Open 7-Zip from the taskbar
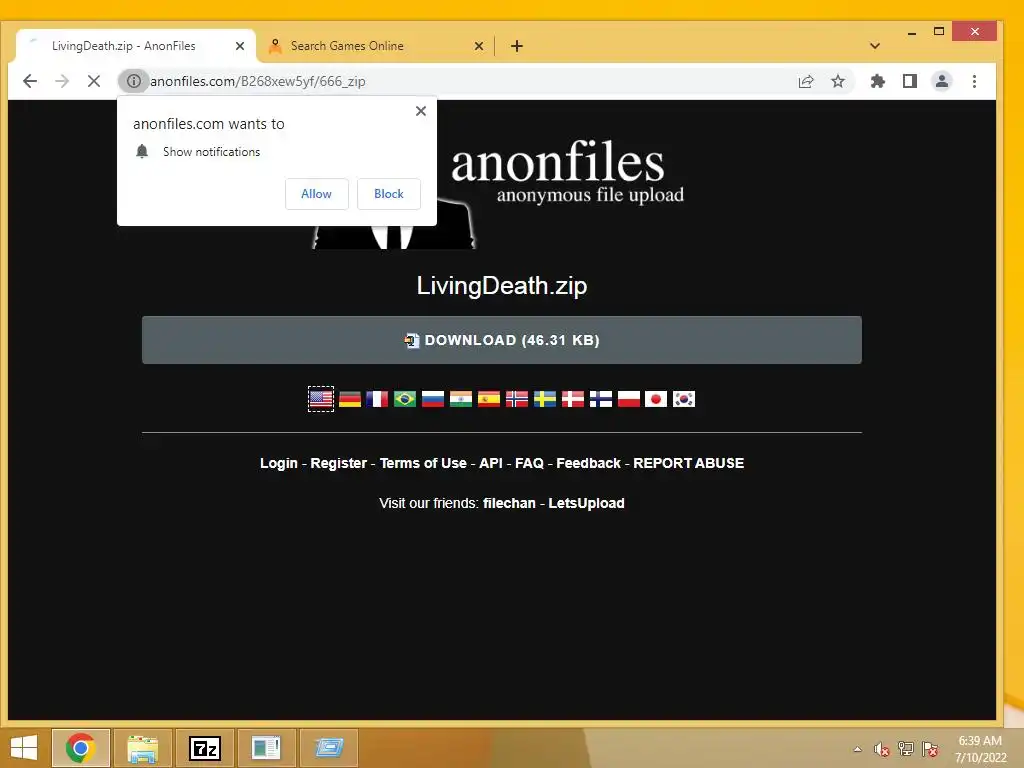 click(204, 748)
